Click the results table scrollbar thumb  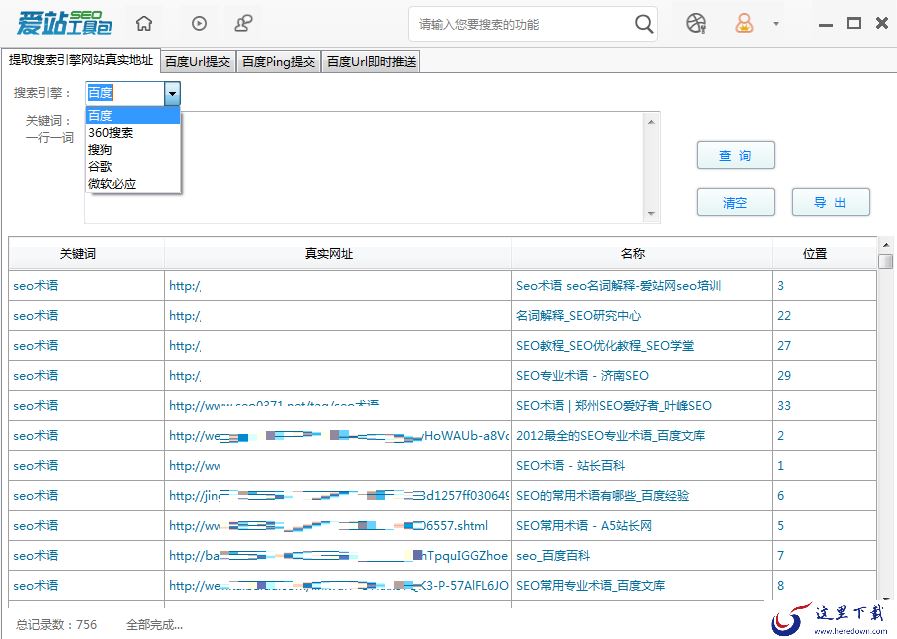[x=886, y=261]
